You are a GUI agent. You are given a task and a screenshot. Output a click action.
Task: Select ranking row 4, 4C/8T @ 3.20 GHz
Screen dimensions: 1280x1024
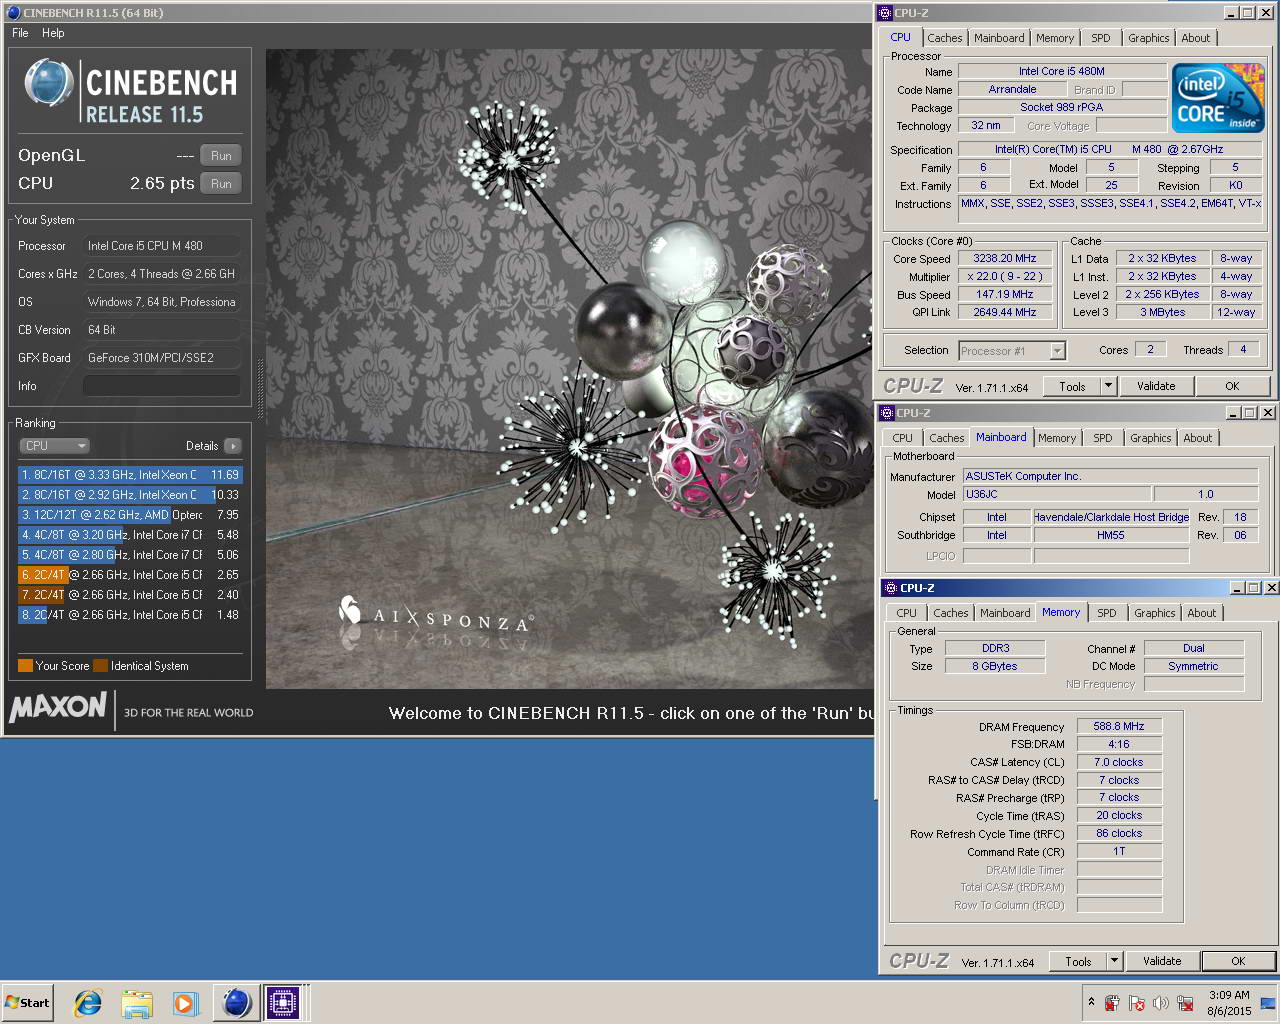130,535
